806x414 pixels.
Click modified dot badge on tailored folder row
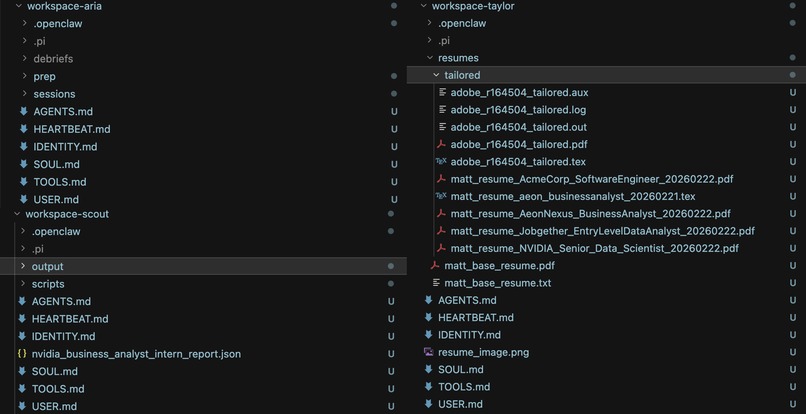click(x=793, y=75)
